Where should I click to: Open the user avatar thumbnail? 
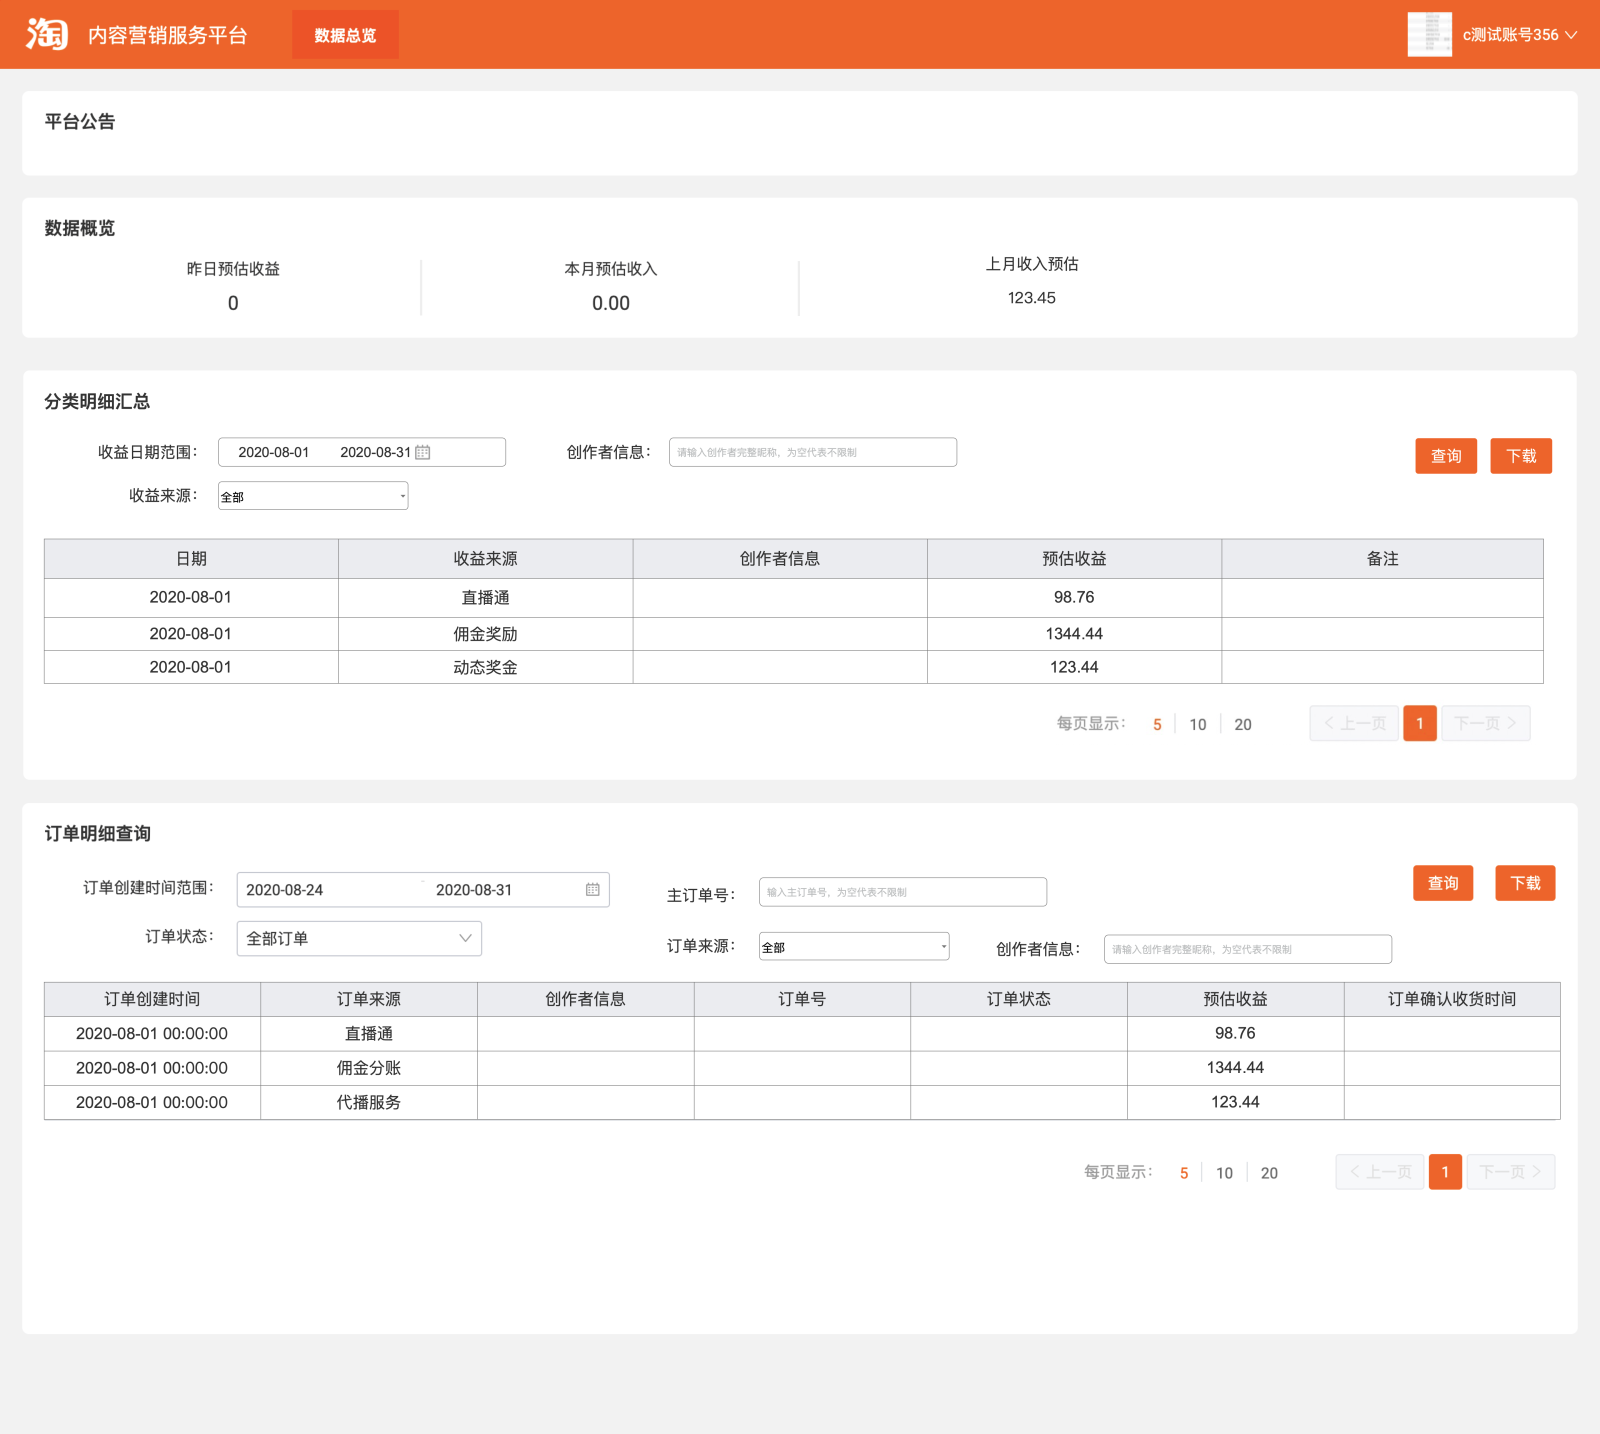pyautogui.click(x=1429, y=34)
